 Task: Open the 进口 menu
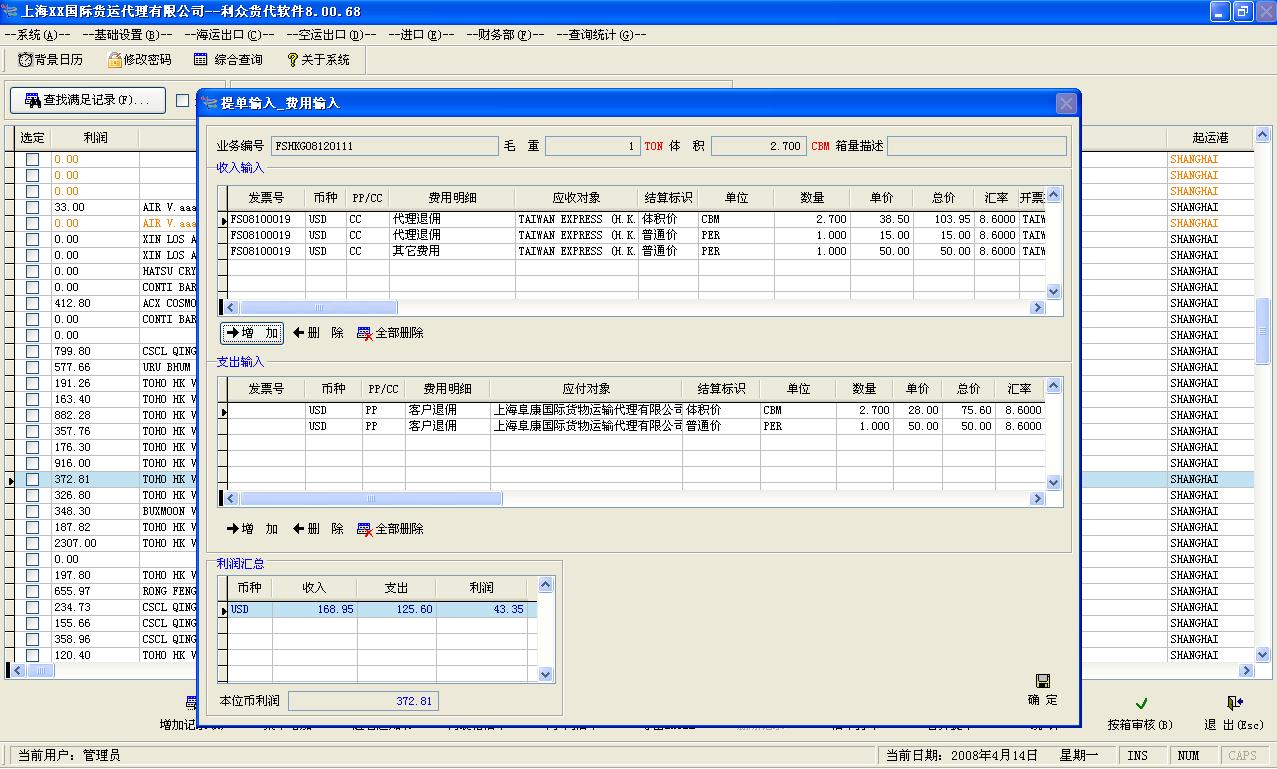(x=420, y=34)
